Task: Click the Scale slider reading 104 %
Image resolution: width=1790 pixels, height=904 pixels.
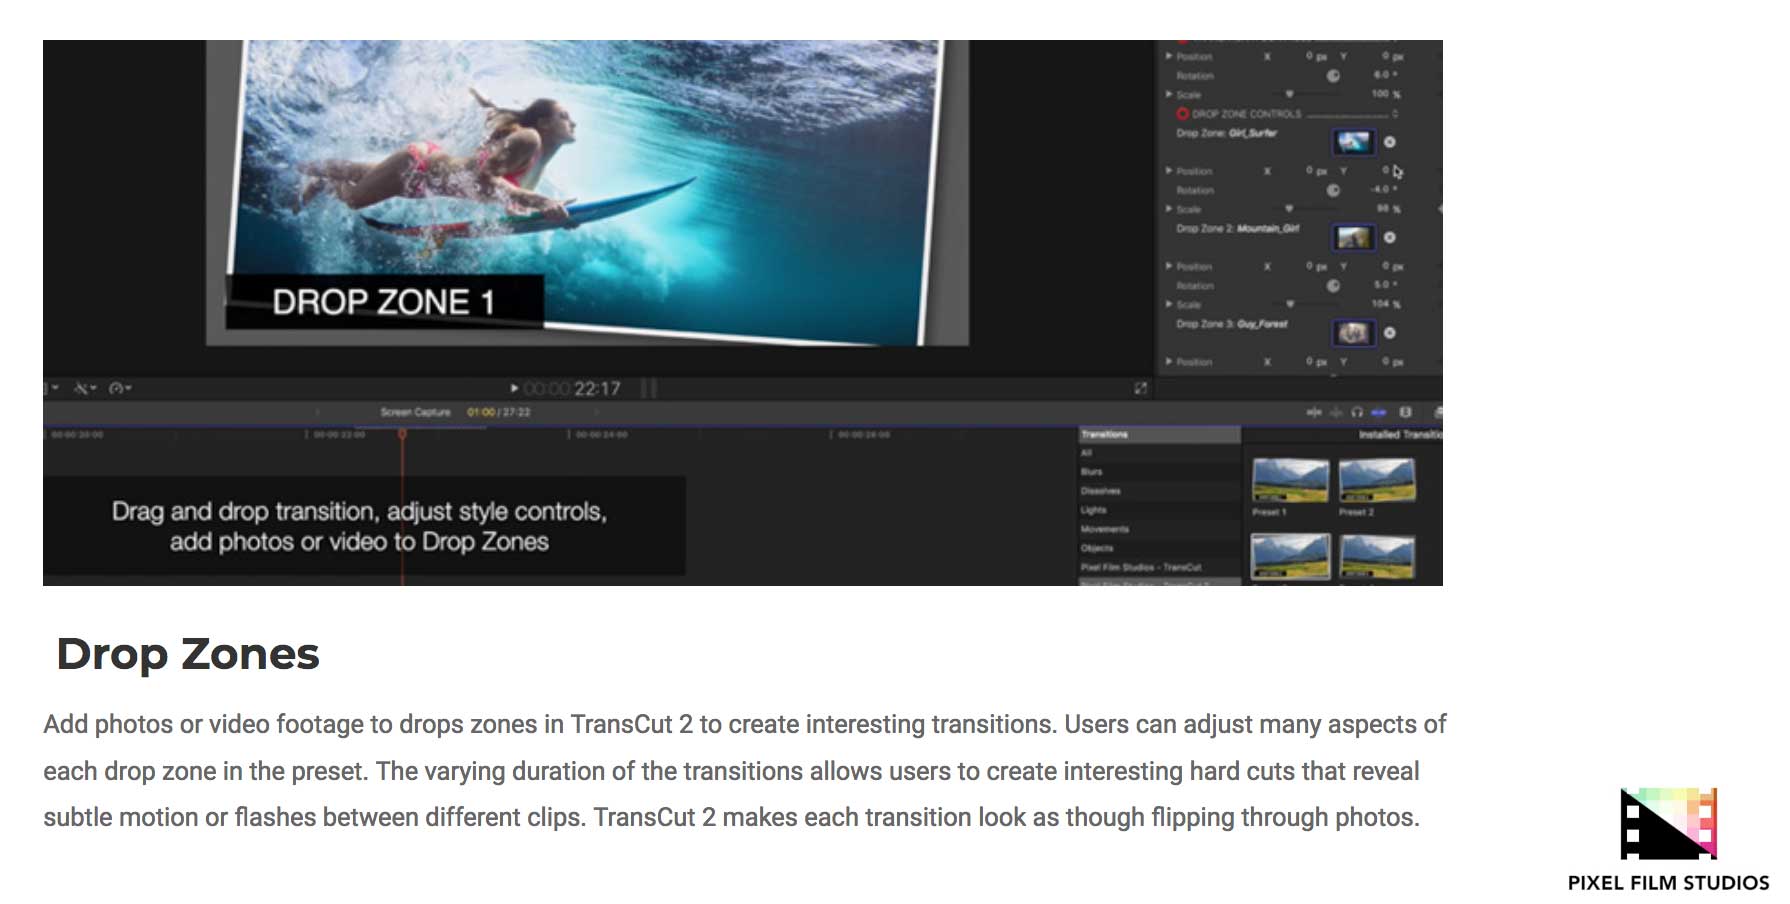Action: tap(1289, 304)
